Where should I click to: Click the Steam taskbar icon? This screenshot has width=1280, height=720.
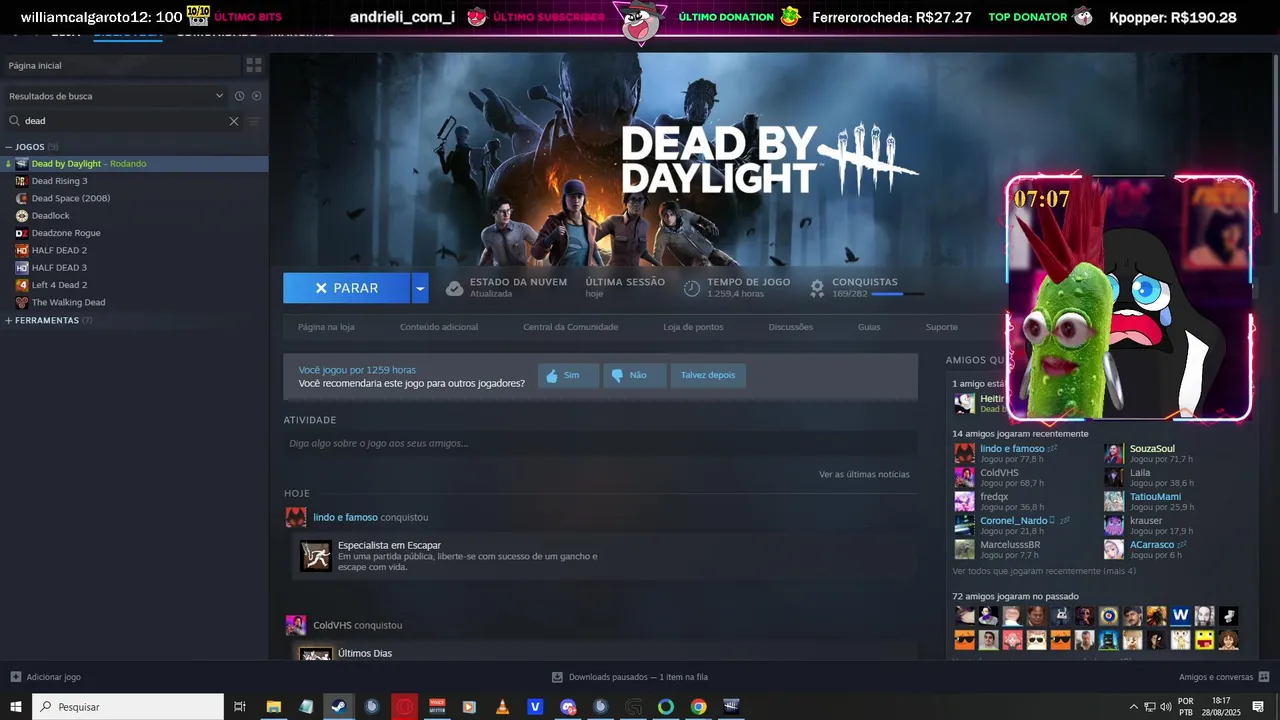click(x=338, y=707)
